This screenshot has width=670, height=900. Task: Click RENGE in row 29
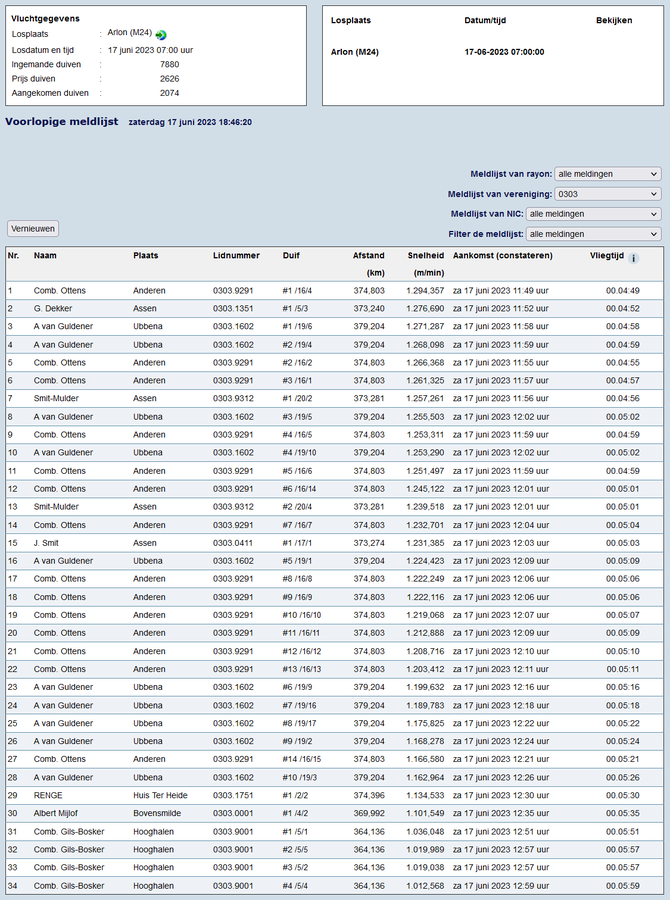point(48,796)
